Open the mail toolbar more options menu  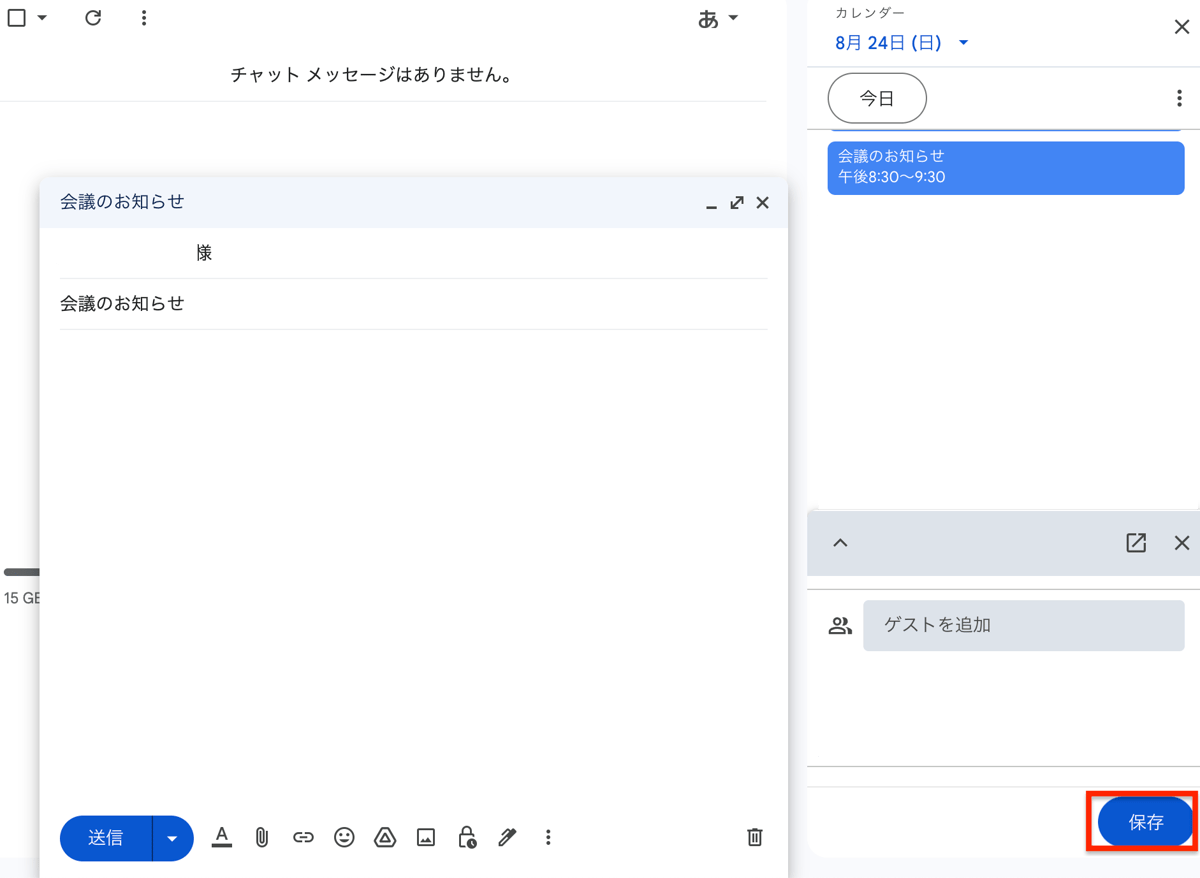click(x=144, y=18)
